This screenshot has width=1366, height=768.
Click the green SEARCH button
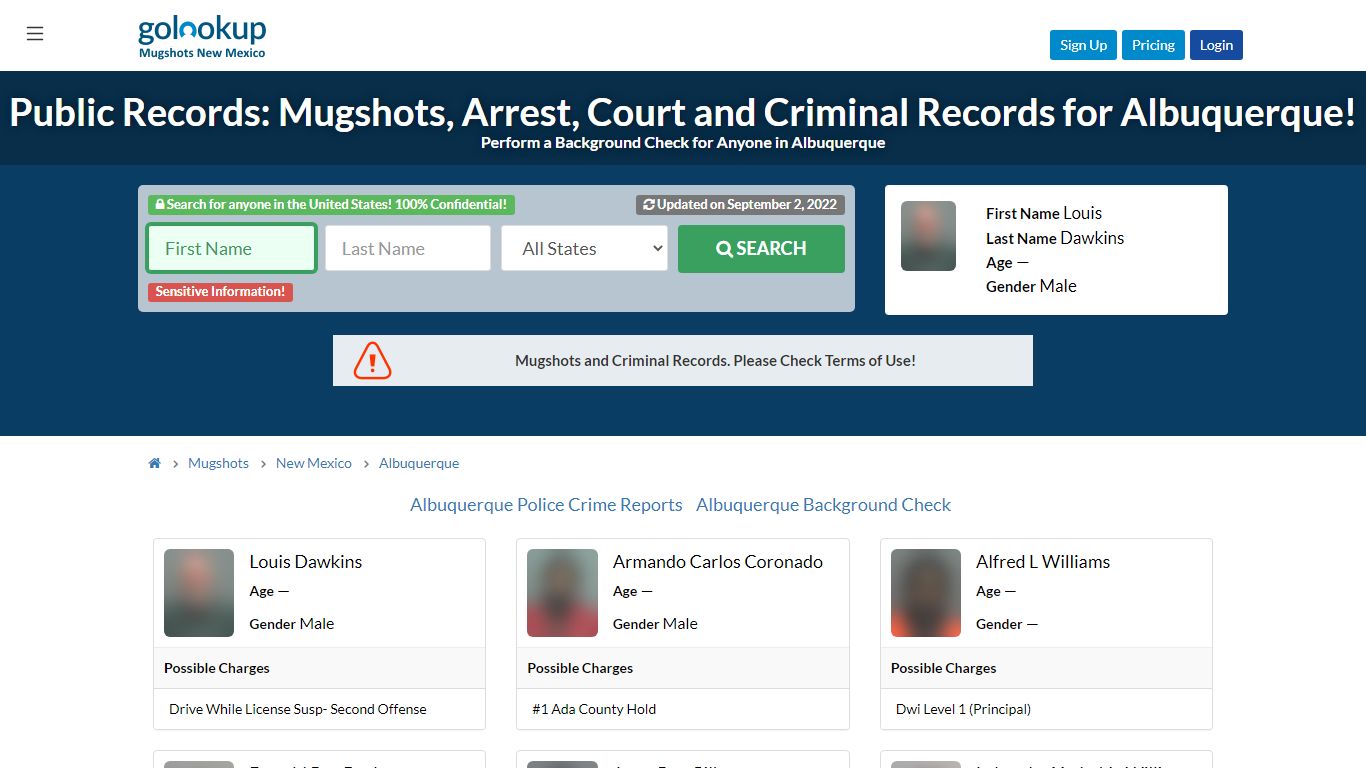[761, 248]
